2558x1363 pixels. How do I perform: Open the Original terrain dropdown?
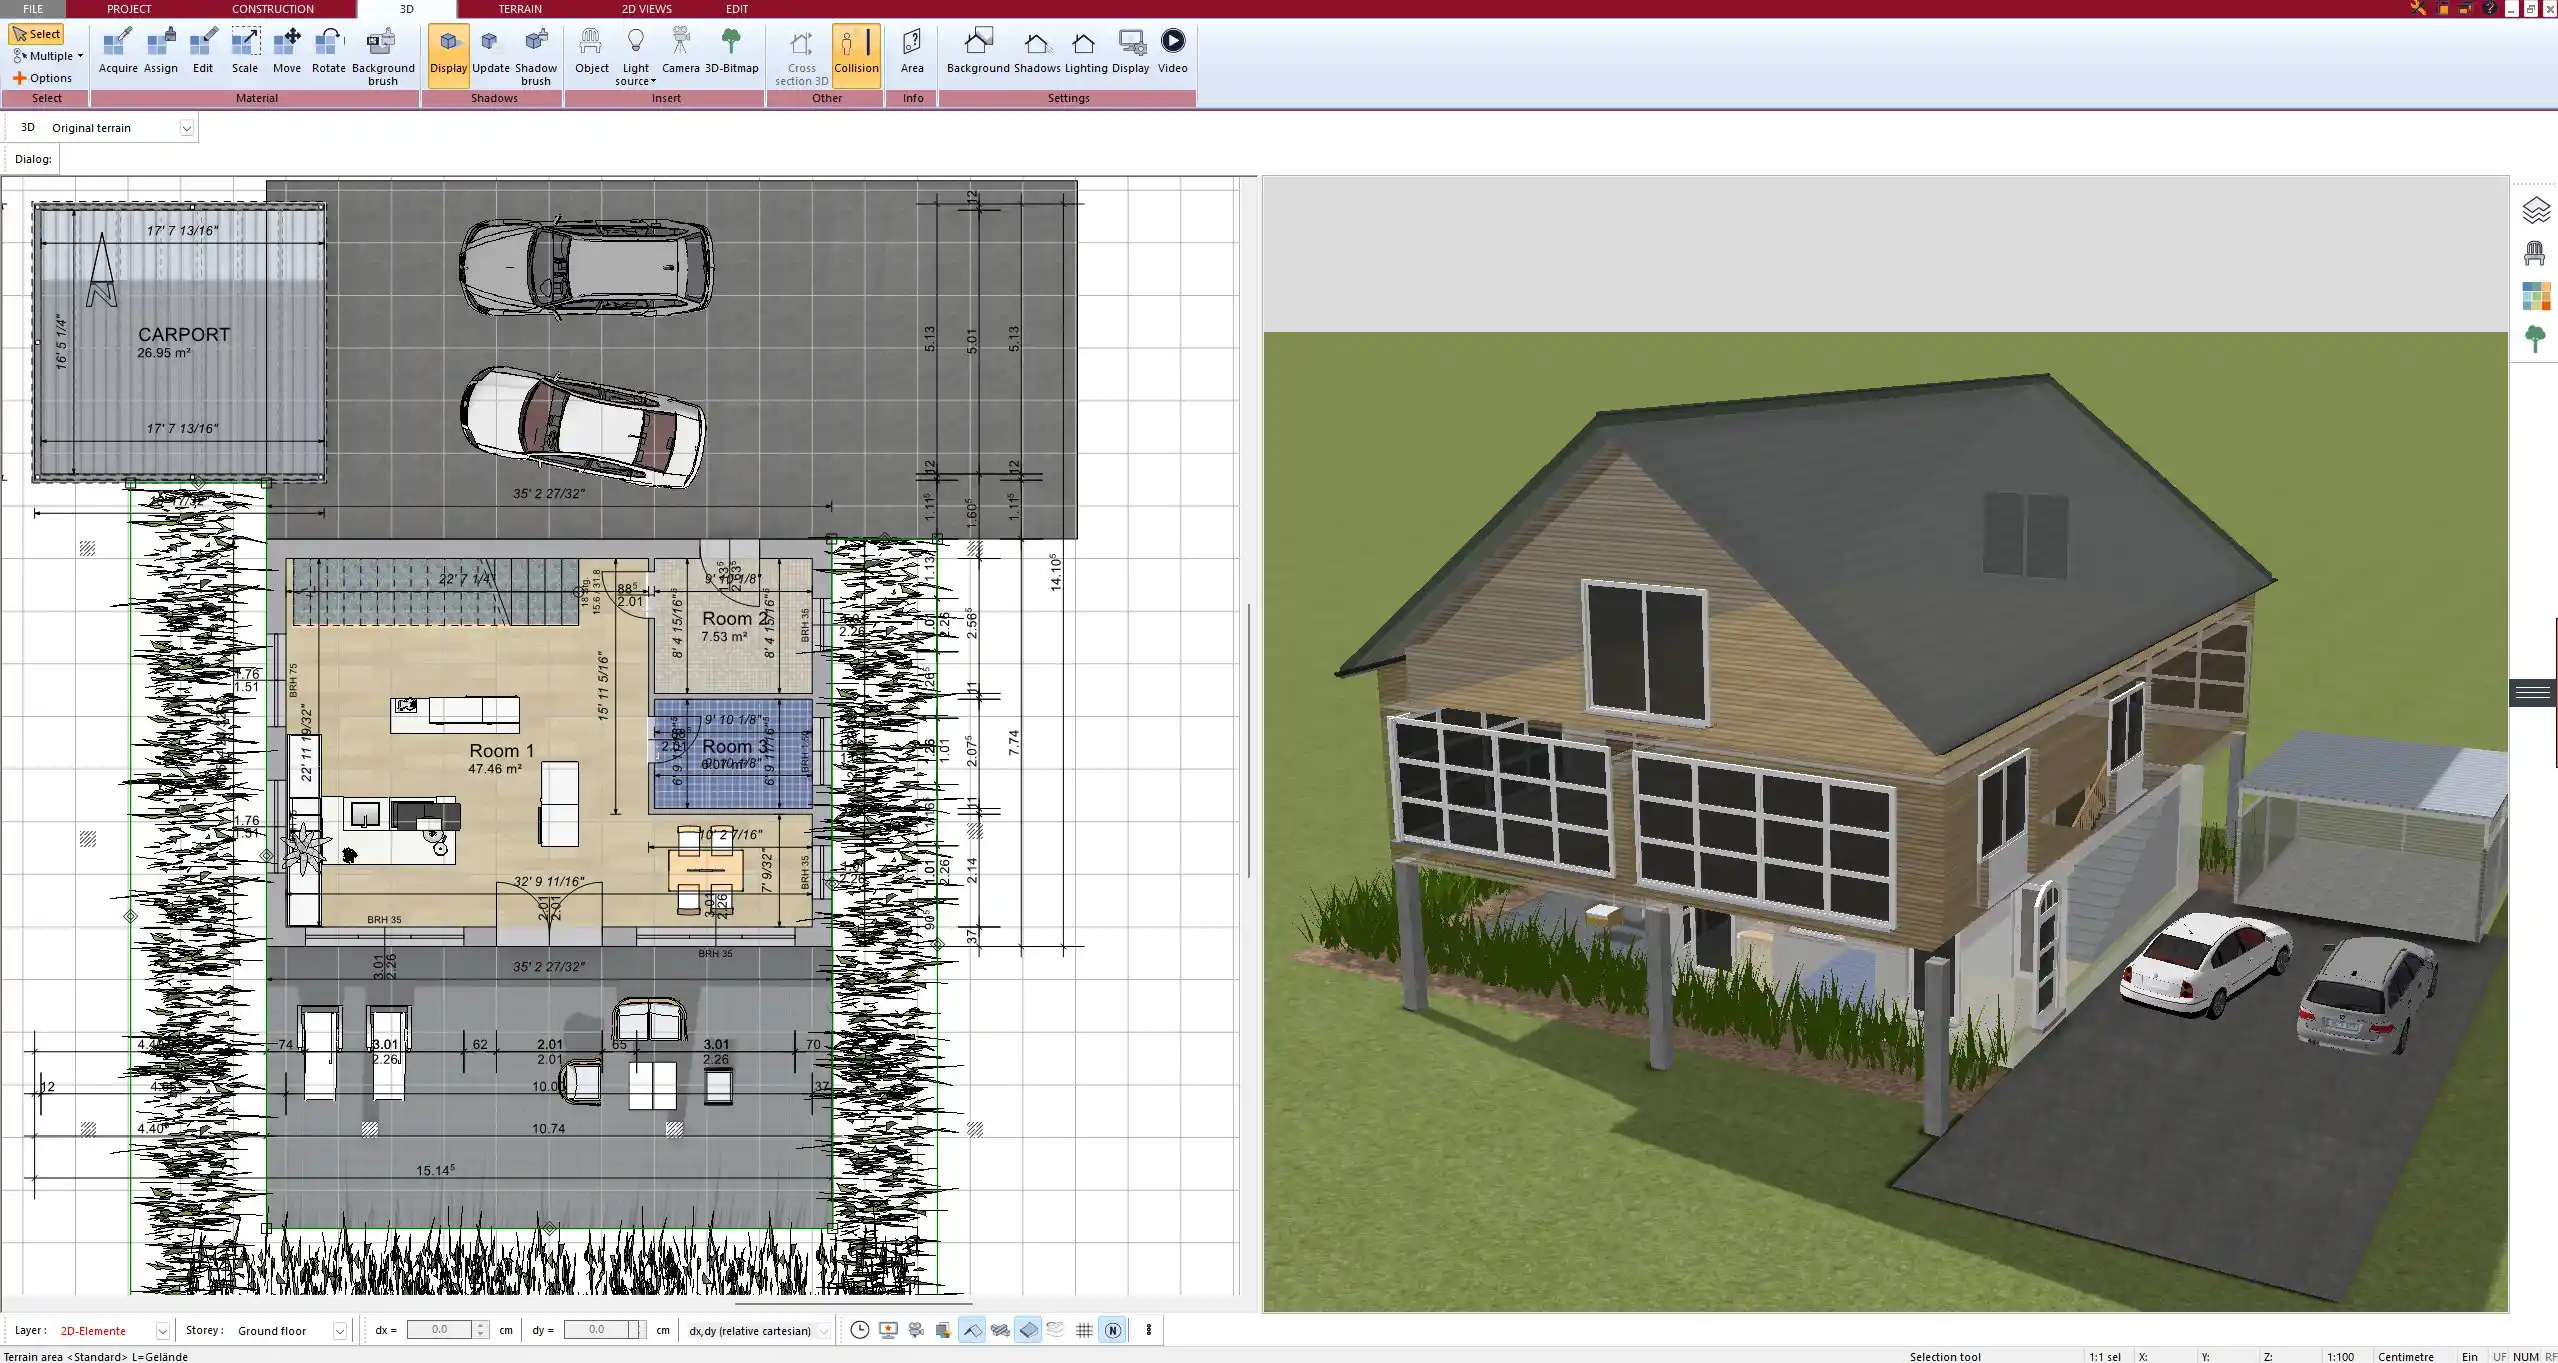click(187, 127)
